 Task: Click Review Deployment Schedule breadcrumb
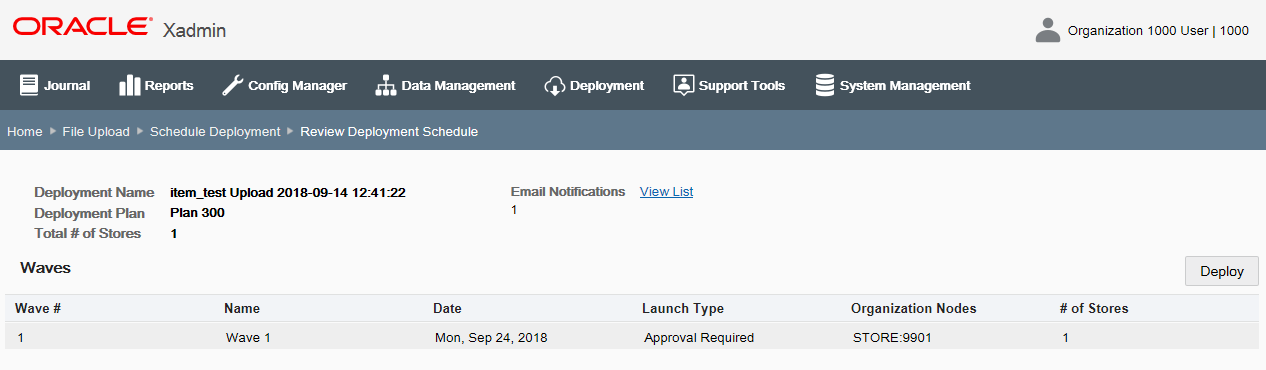click(x=389, y=131)
